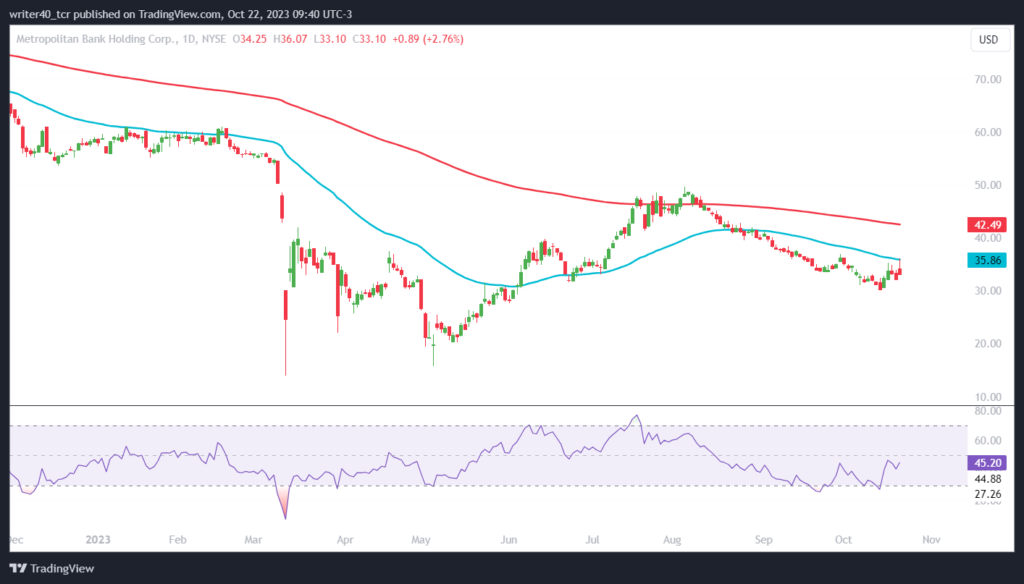Click the NYSE exchange label
The width and height of the screenshot is (1024, 584).
[x=214, y=39]
